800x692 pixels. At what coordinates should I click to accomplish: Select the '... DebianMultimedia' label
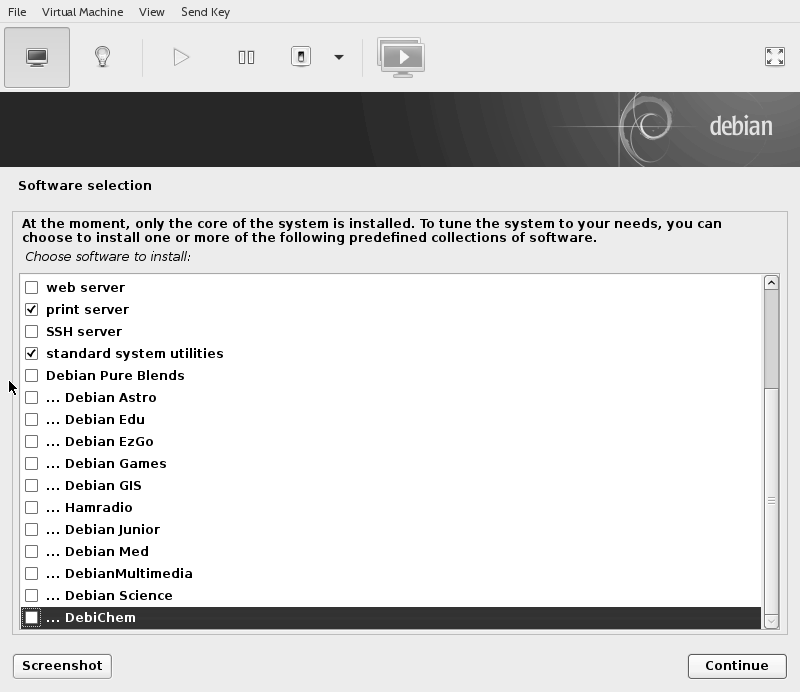119,574
